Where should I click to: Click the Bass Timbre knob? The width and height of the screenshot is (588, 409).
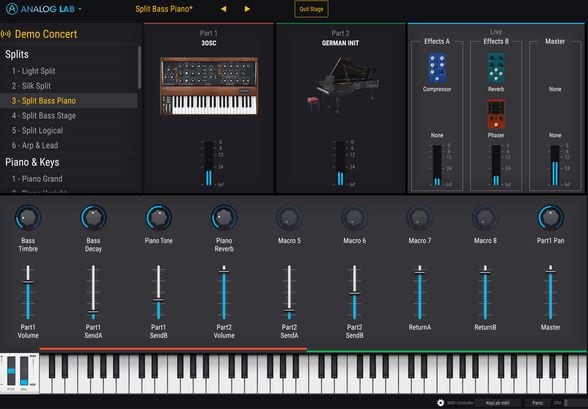pos(28,217)
